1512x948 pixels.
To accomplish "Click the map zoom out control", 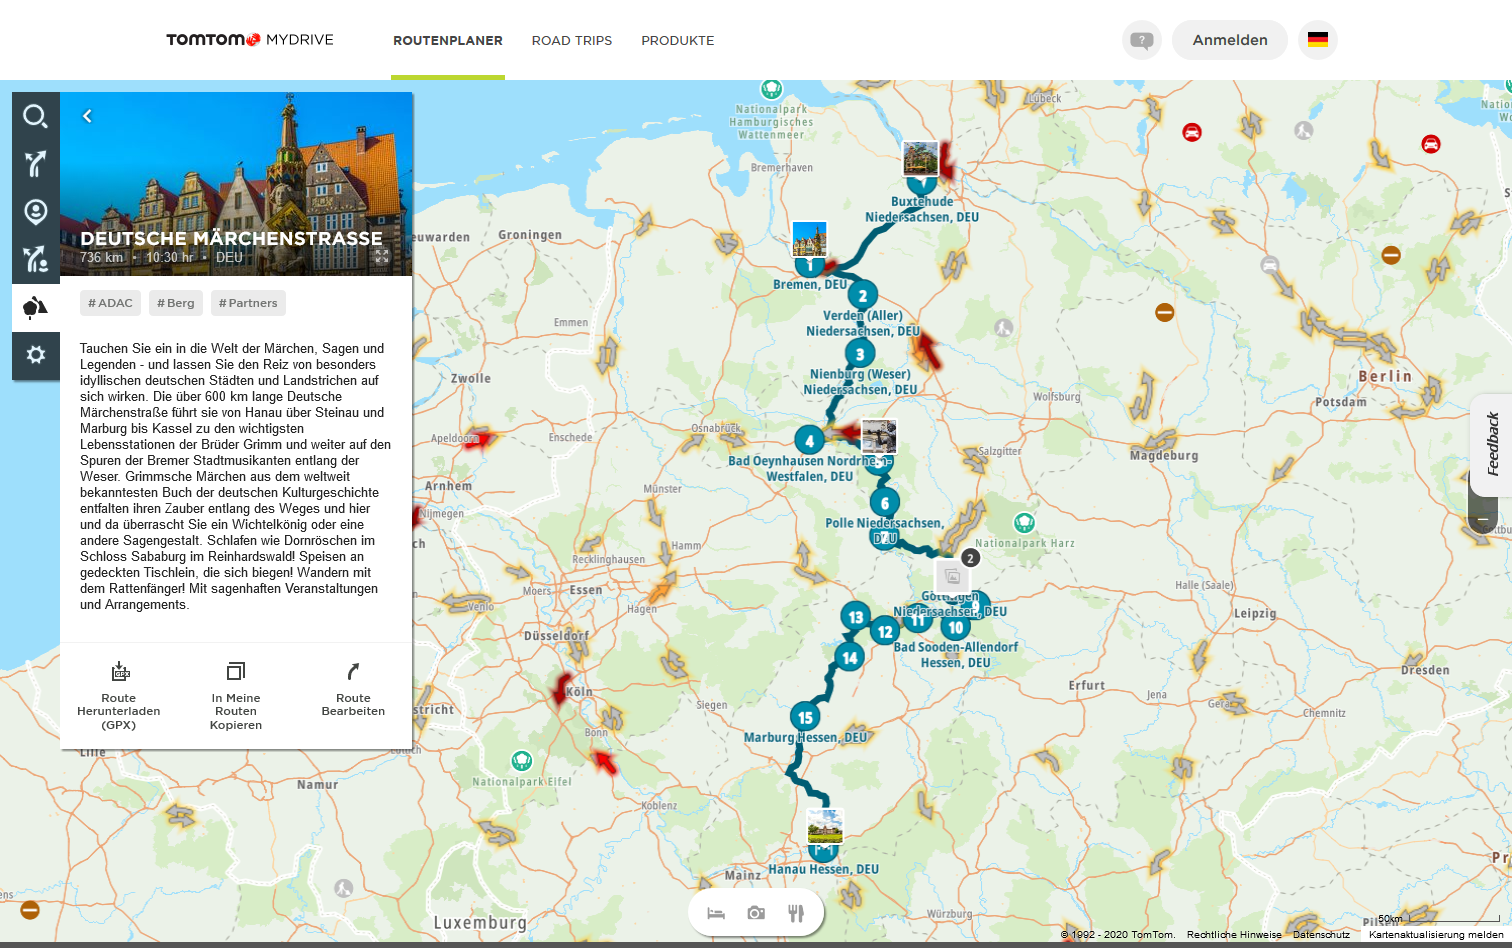I will (1482, 520).
